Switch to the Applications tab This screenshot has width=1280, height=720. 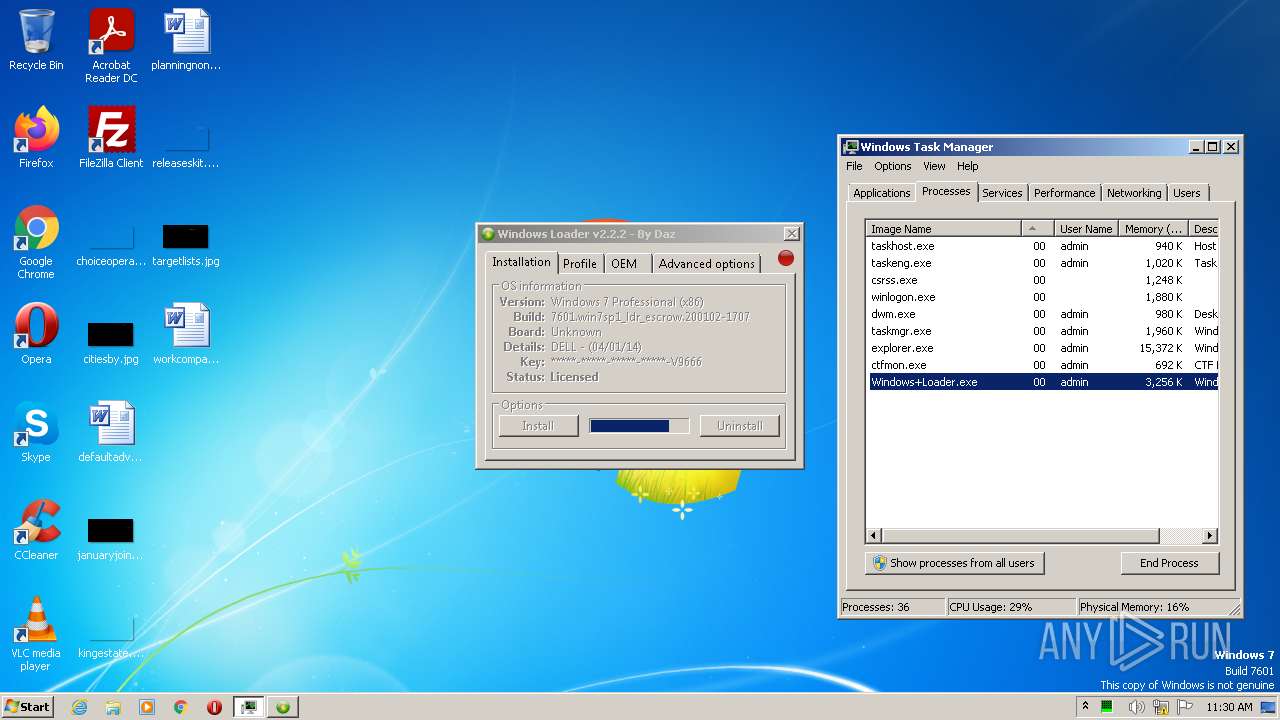coord(881,193)
